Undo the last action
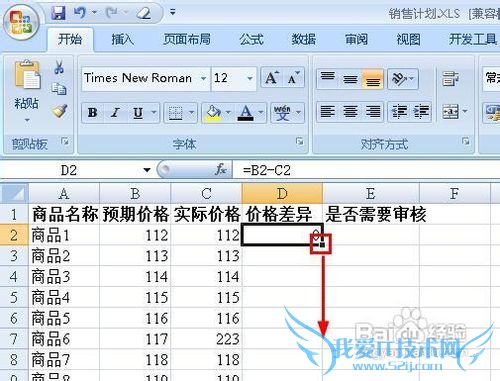This screenshot has height=381, width=500. pos(80,13)
